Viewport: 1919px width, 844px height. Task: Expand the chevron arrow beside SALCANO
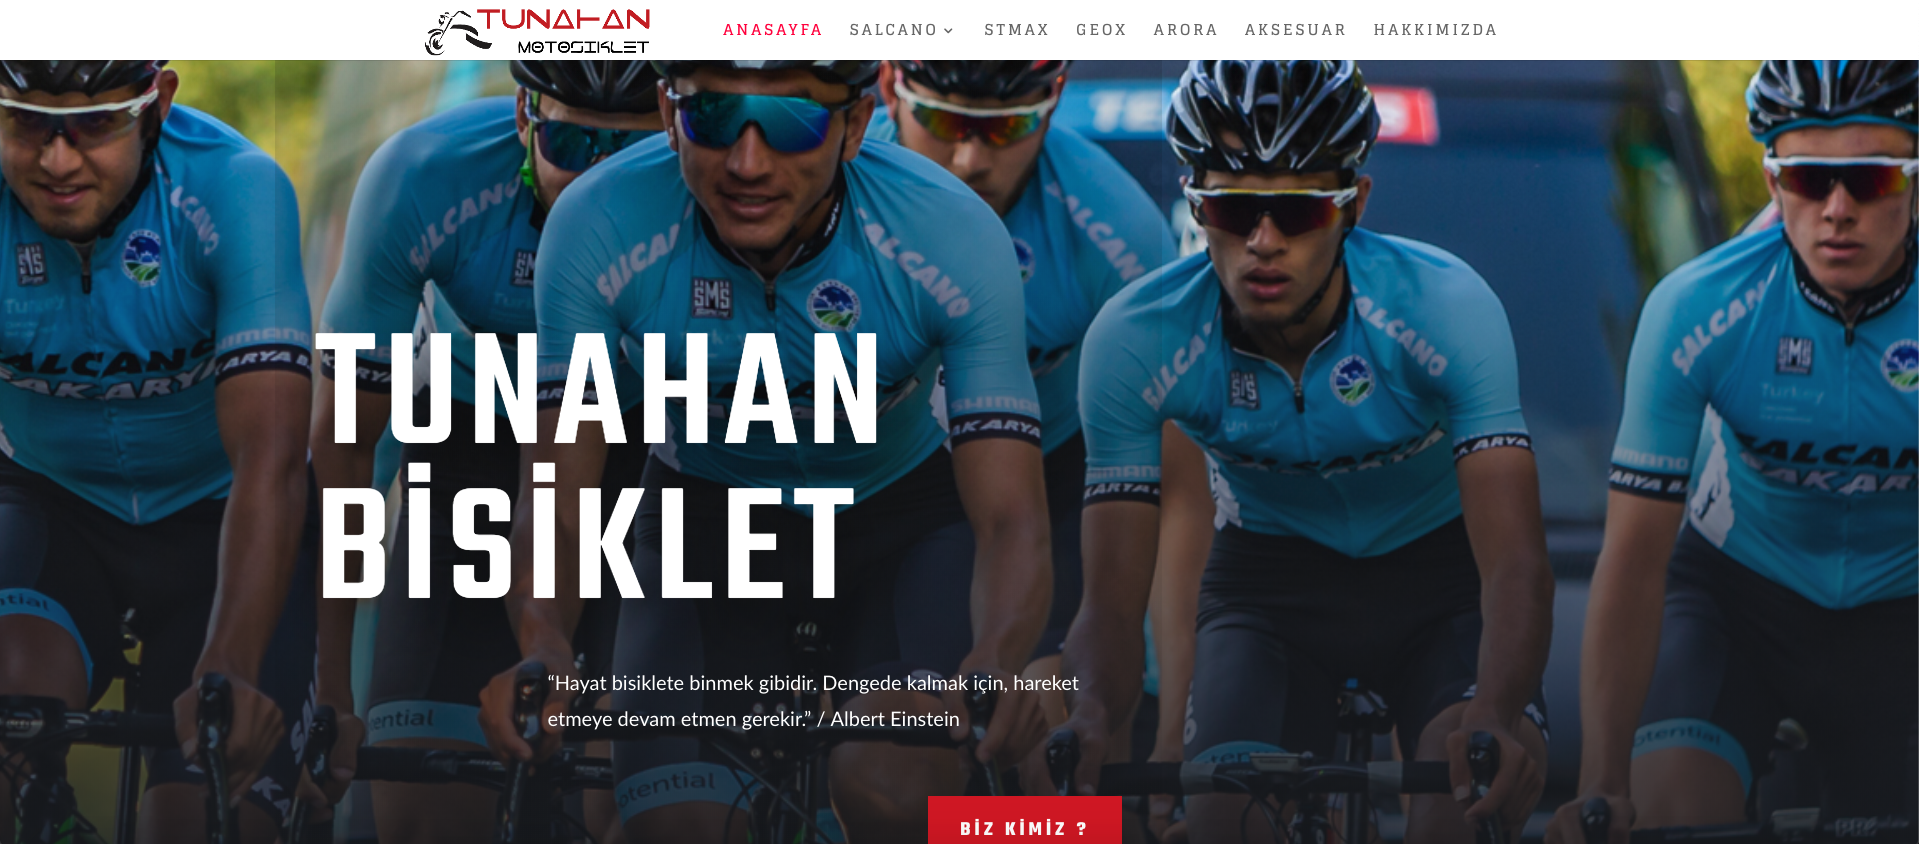click(x=948, y=31)
